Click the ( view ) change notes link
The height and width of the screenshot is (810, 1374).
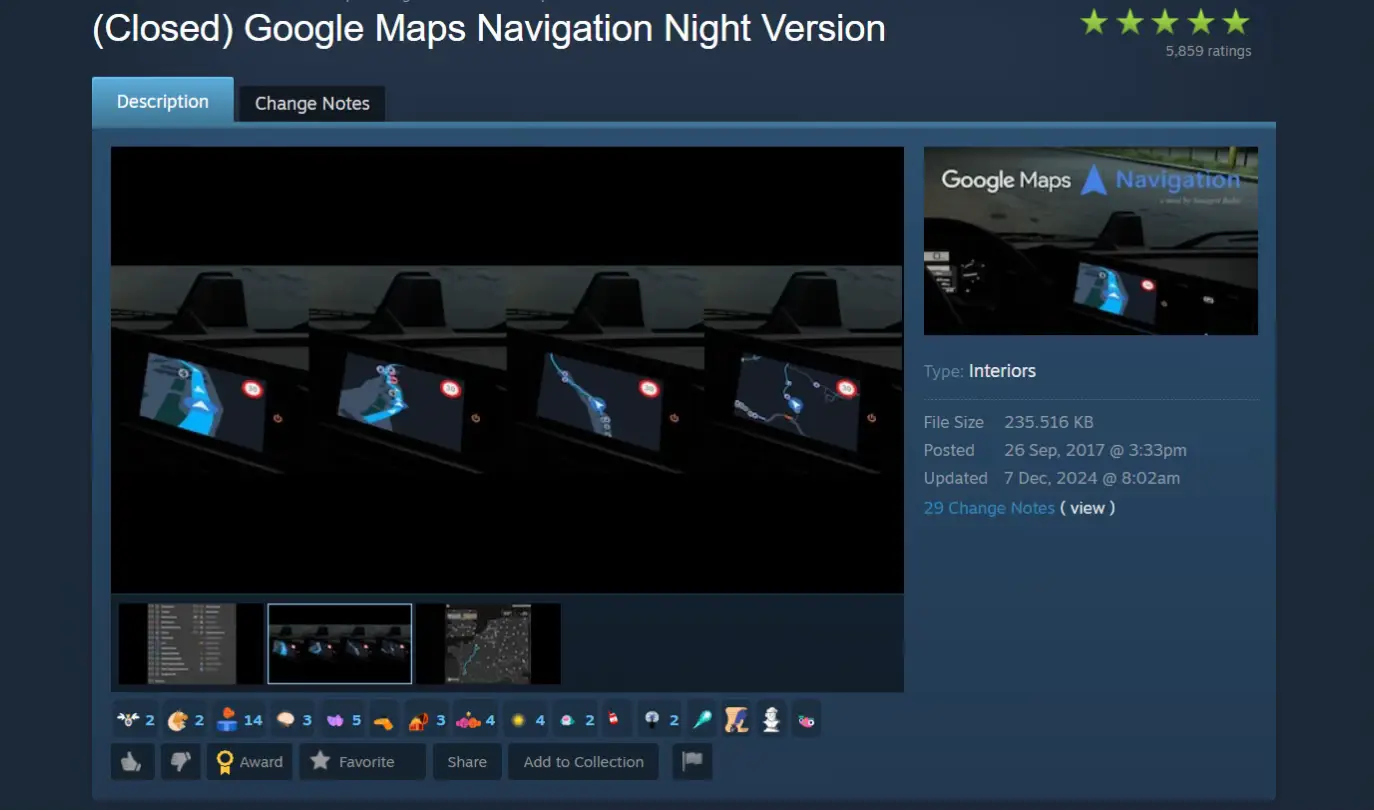1087,508
